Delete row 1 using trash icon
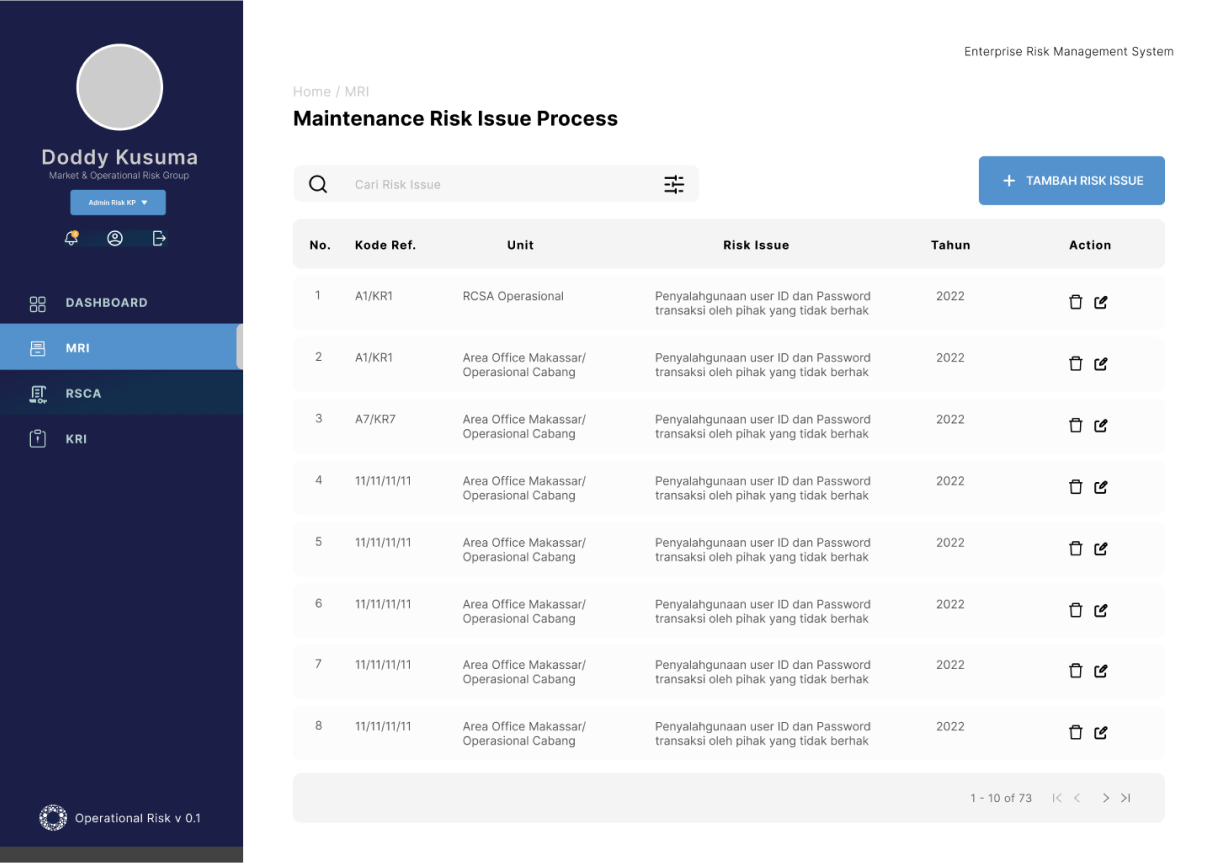The image size is (1207, 863). coord(1076,302)
